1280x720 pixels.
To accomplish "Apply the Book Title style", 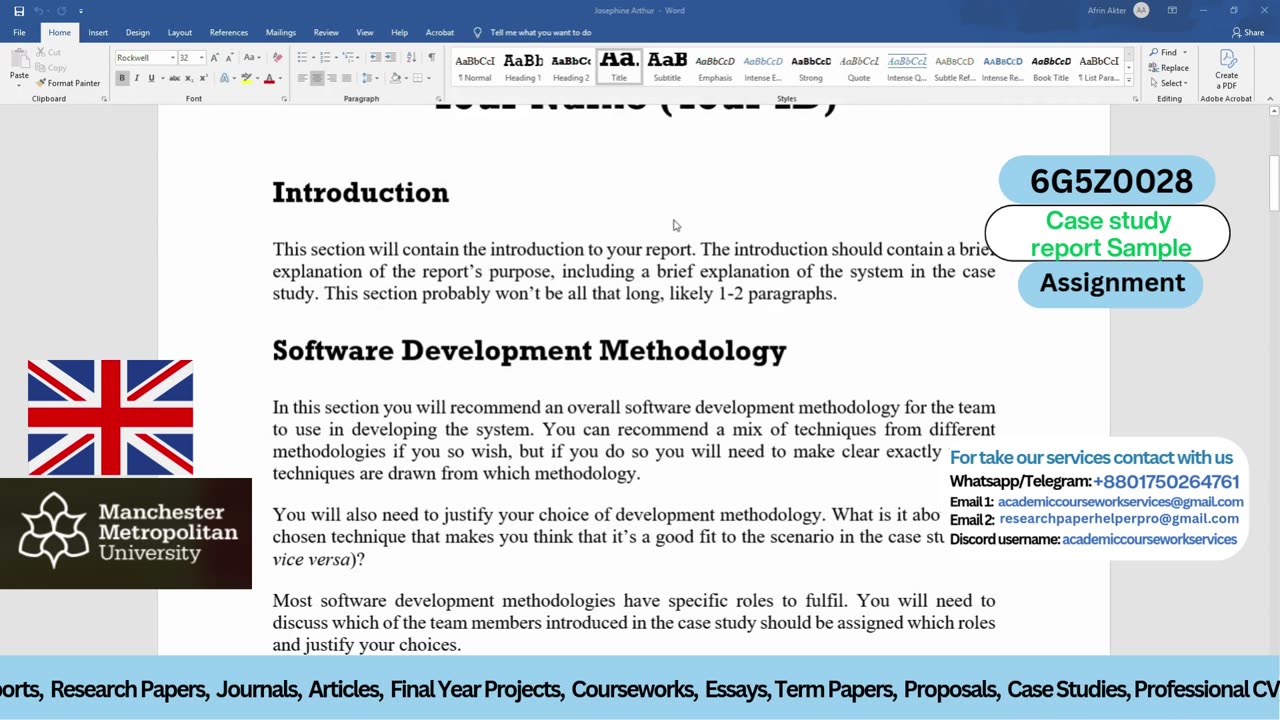I will (1051, 67).
